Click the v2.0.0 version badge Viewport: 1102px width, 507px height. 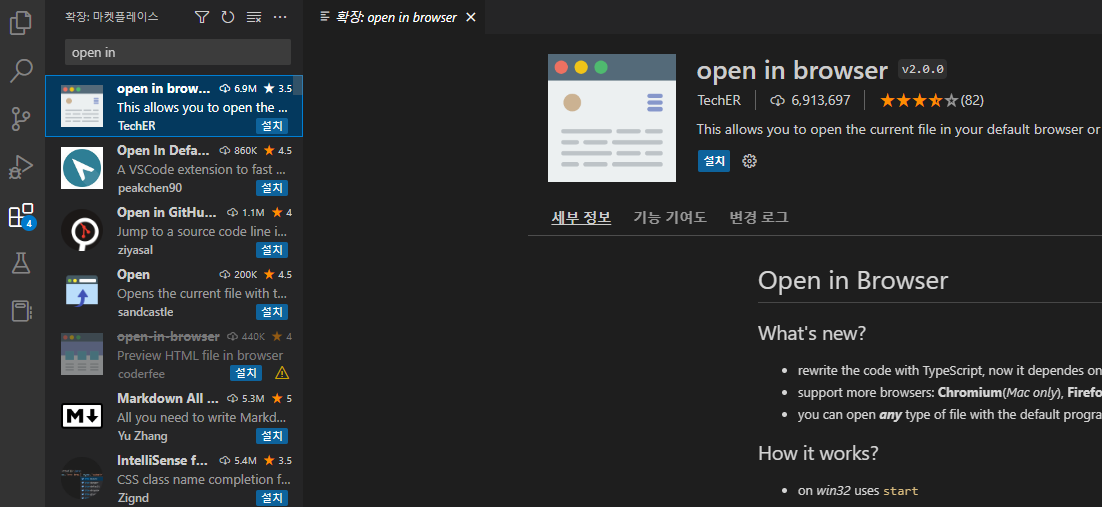[923, 69]
